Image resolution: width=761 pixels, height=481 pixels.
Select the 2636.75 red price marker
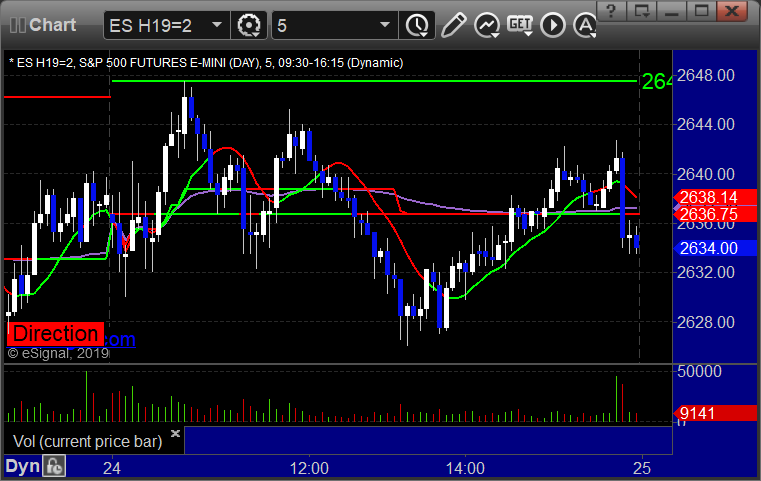pyautogui.click(x=714, y=214)
